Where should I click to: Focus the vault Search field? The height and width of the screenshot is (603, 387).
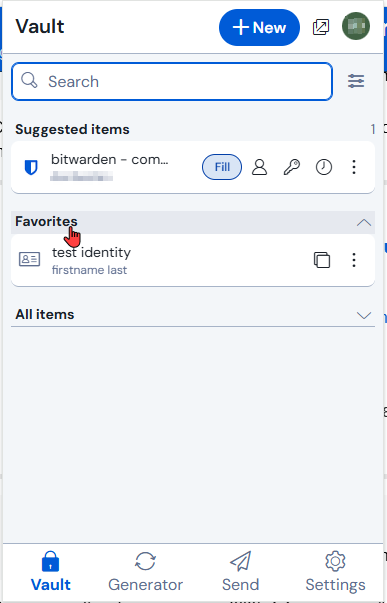click(172, 82)
